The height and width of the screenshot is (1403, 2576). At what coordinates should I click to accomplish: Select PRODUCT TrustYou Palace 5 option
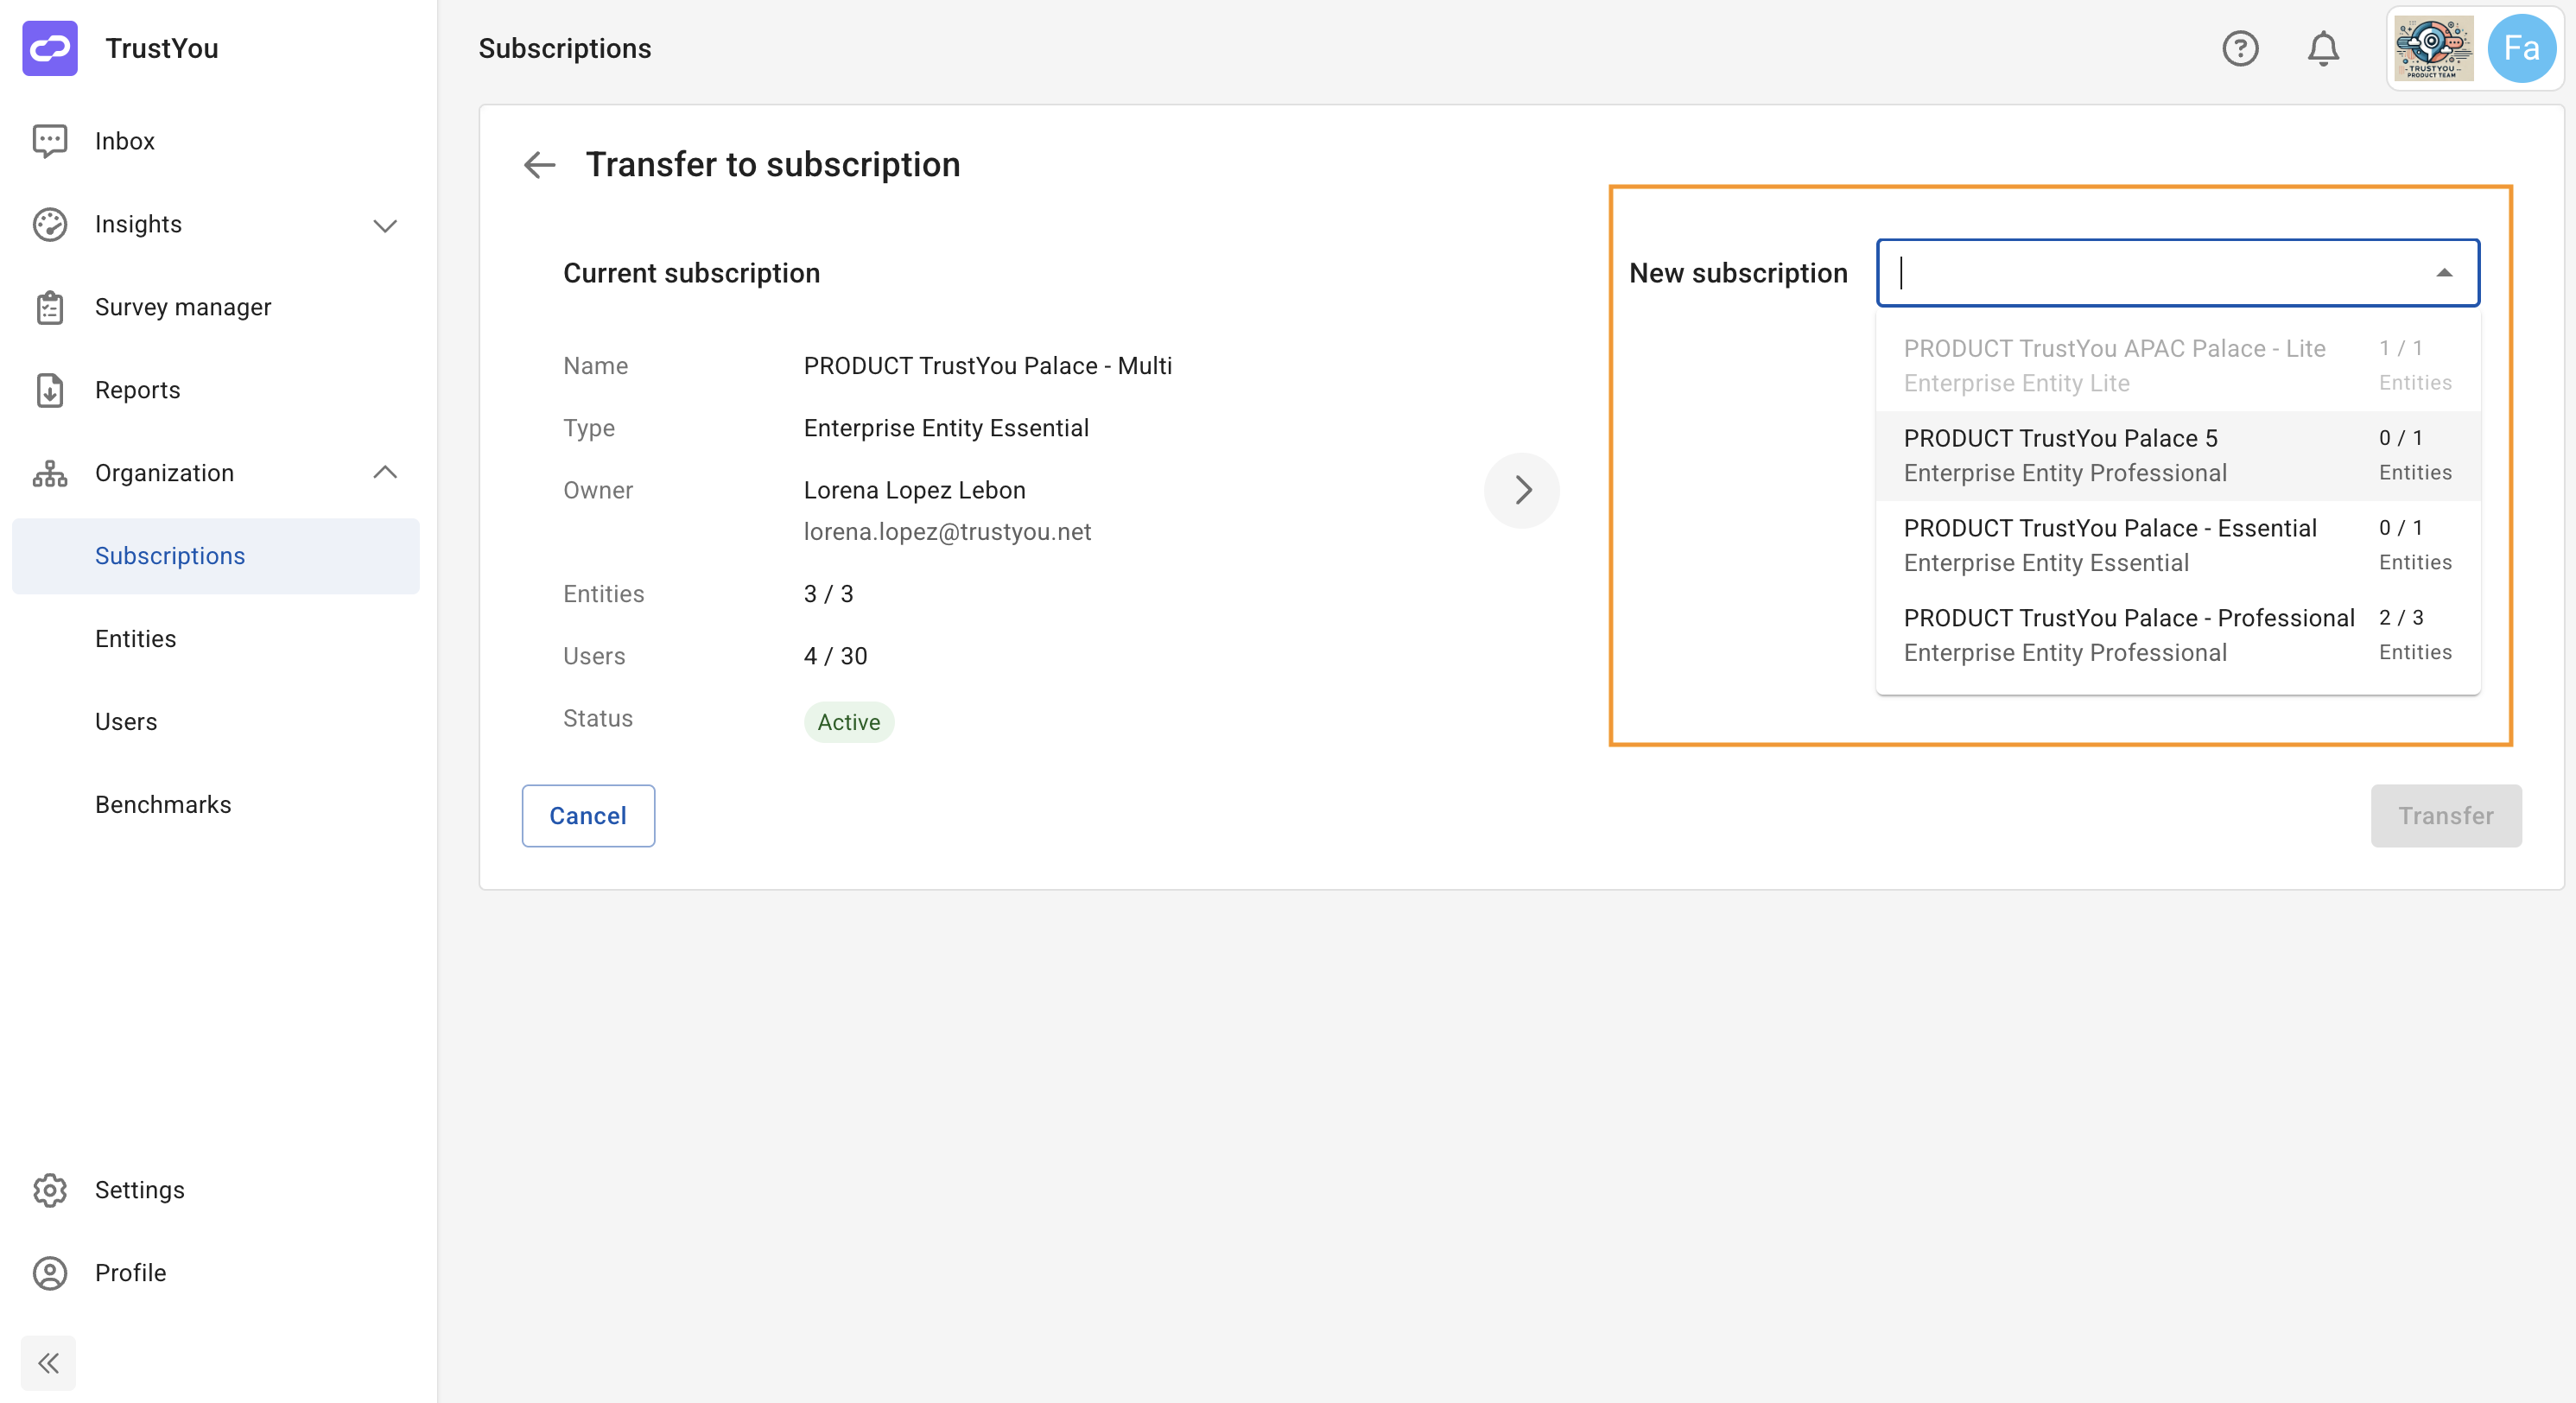click(2177, 456)
